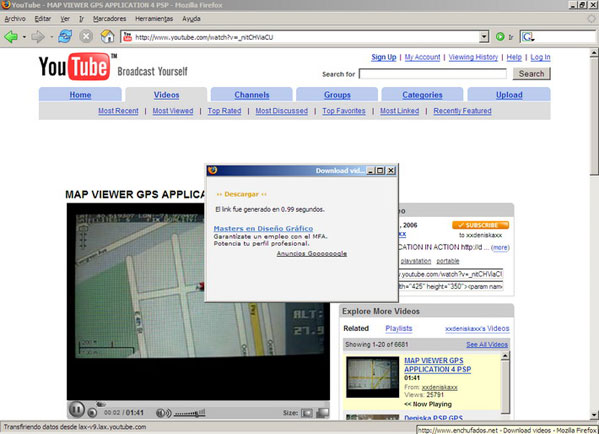Open the Archivo menu
The height and width of the screenshot is (434, 599).
[15, 19]
